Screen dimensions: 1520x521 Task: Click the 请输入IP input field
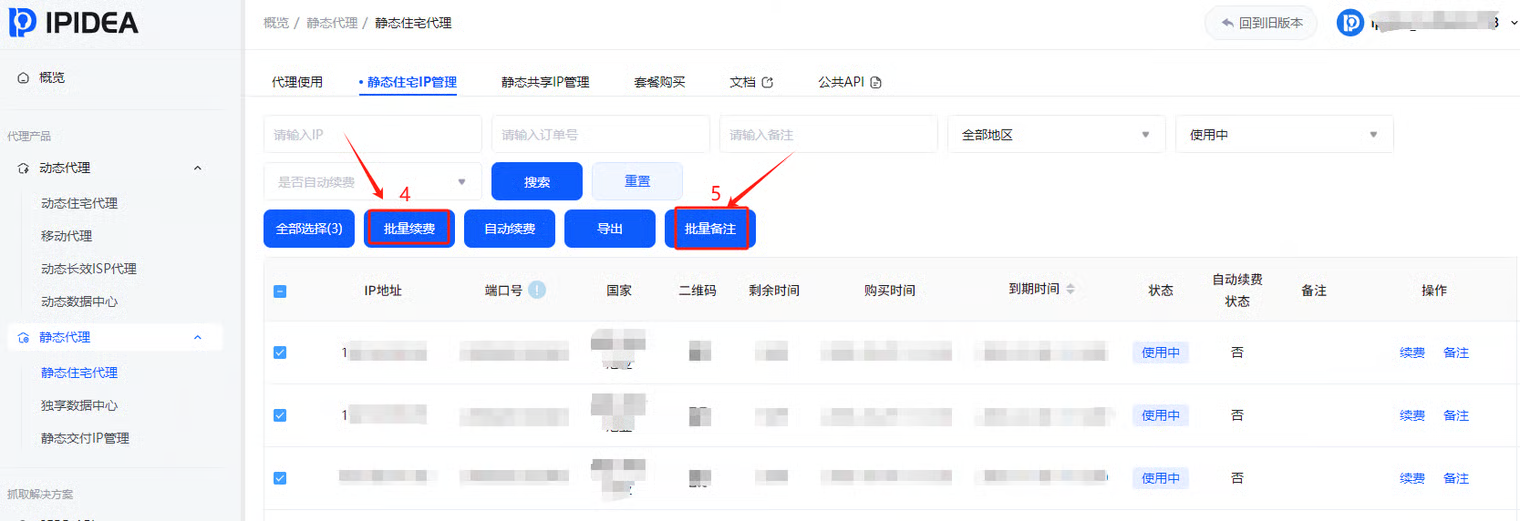pyautogui.click(x=372, y=134)
